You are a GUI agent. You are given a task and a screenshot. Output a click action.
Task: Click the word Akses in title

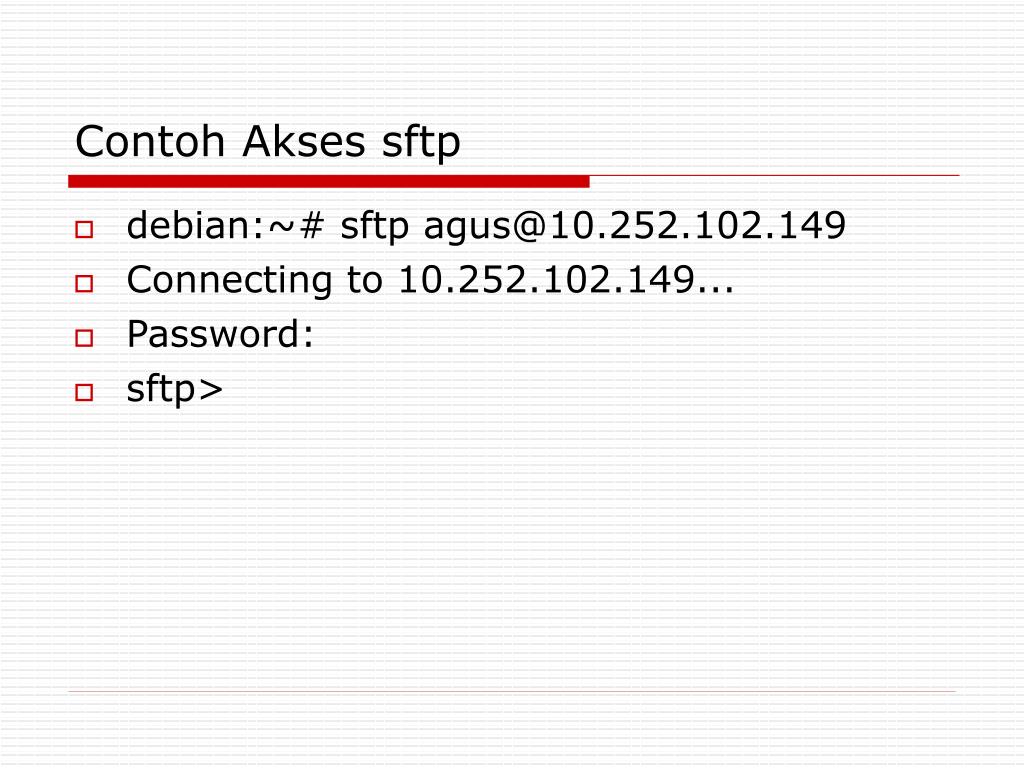click(x=304, y=141)
